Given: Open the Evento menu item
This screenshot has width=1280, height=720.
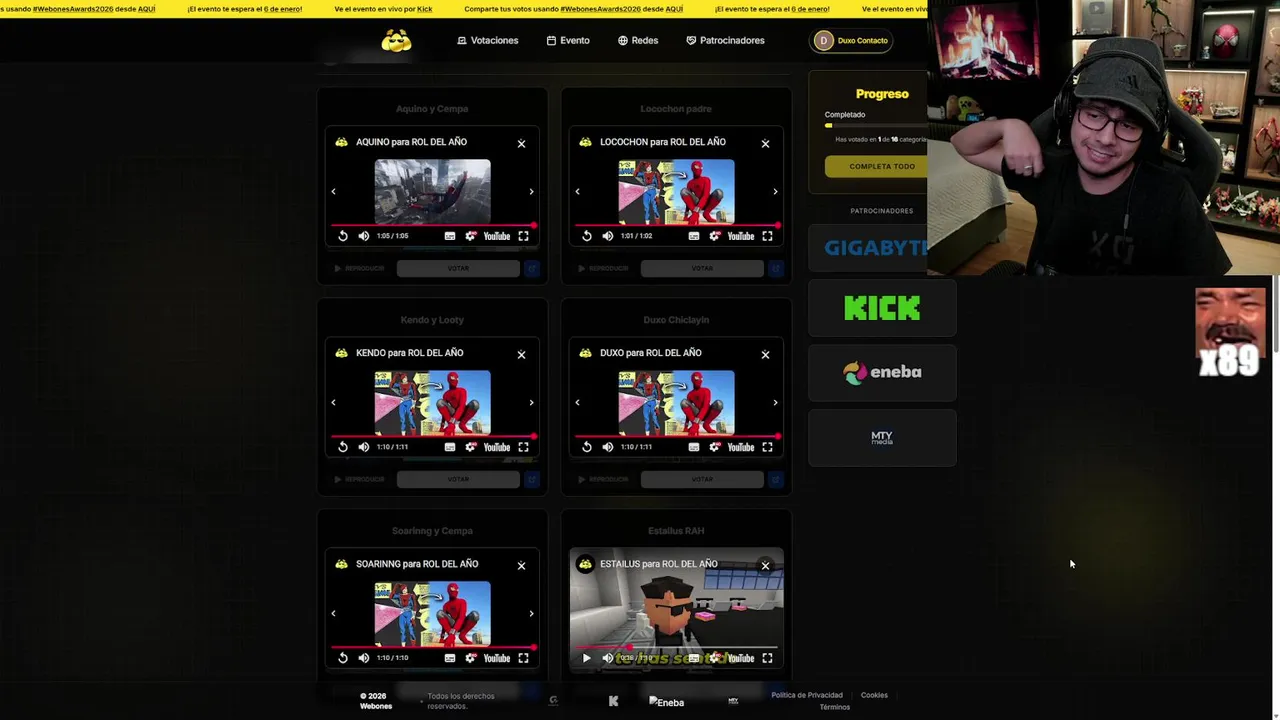Looking at the screenshot, I should (x=568, y=40).
